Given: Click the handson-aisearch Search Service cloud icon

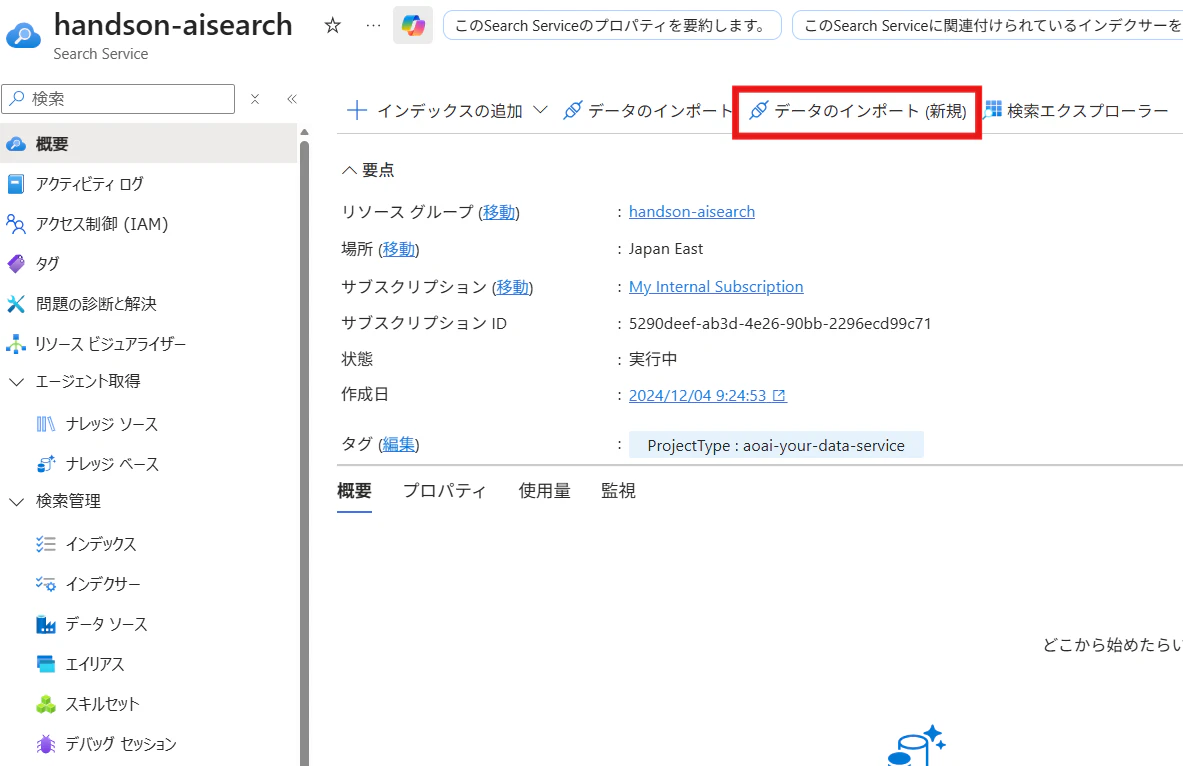Looking at the screenshot, I should (x=23, y=35).
